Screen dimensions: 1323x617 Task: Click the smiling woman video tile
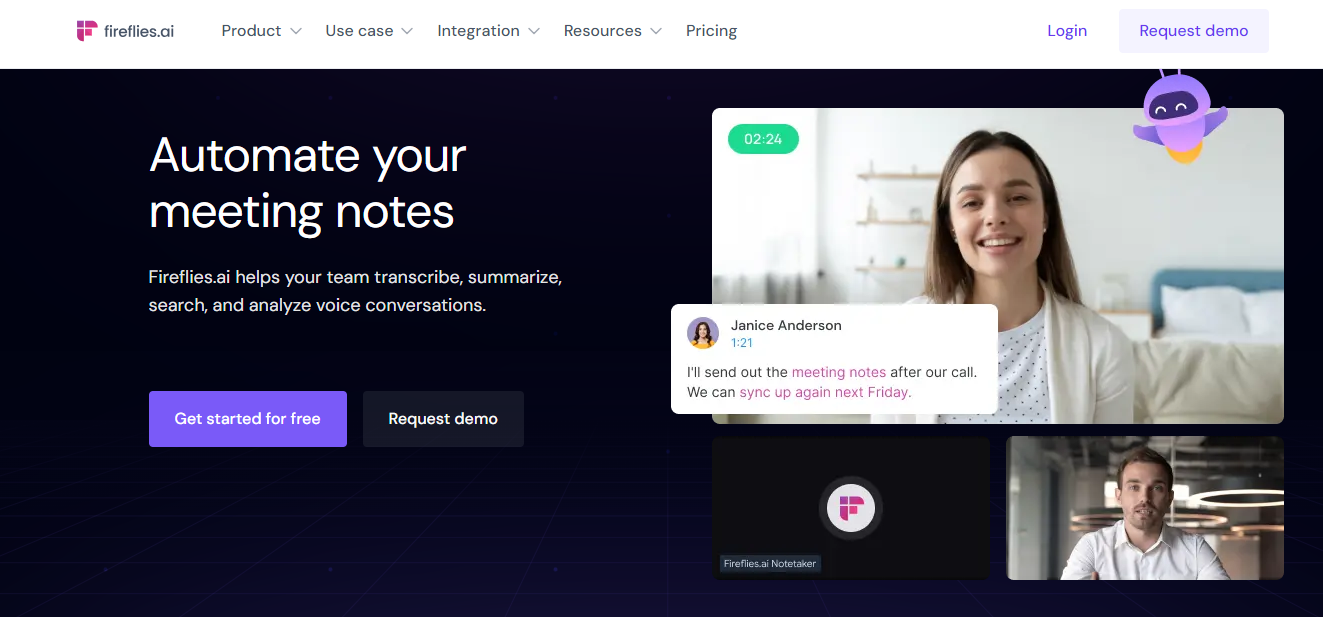pyautogui.click(x=997, y=266)
